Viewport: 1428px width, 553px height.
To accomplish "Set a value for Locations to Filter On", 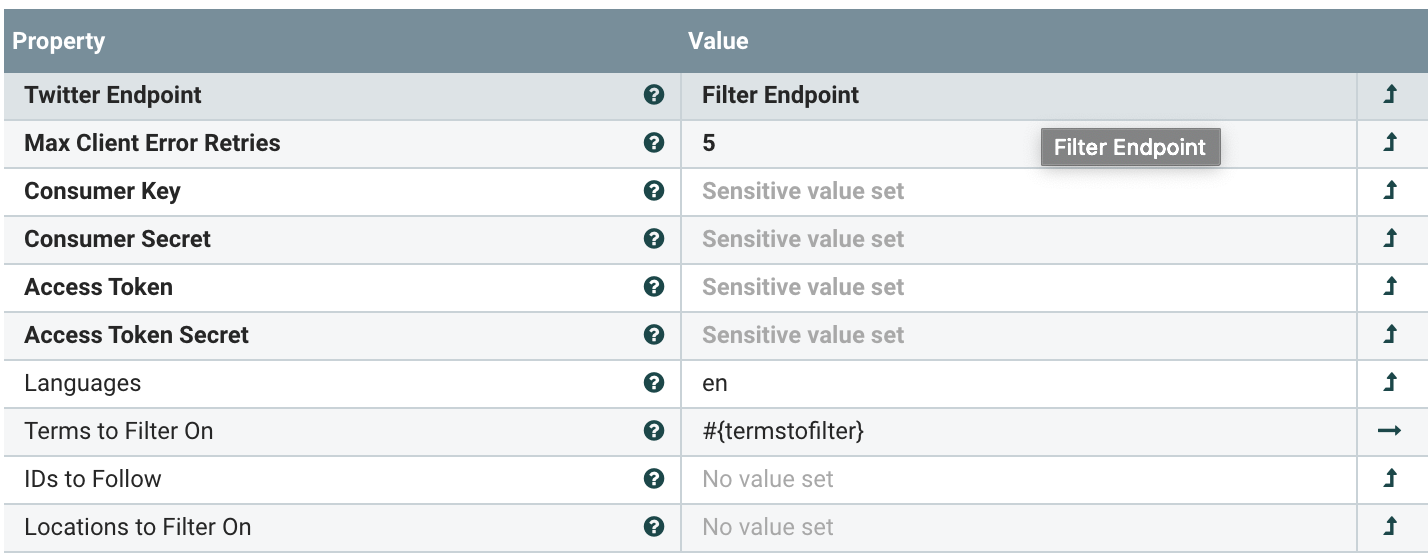I will tap(768, 527).
